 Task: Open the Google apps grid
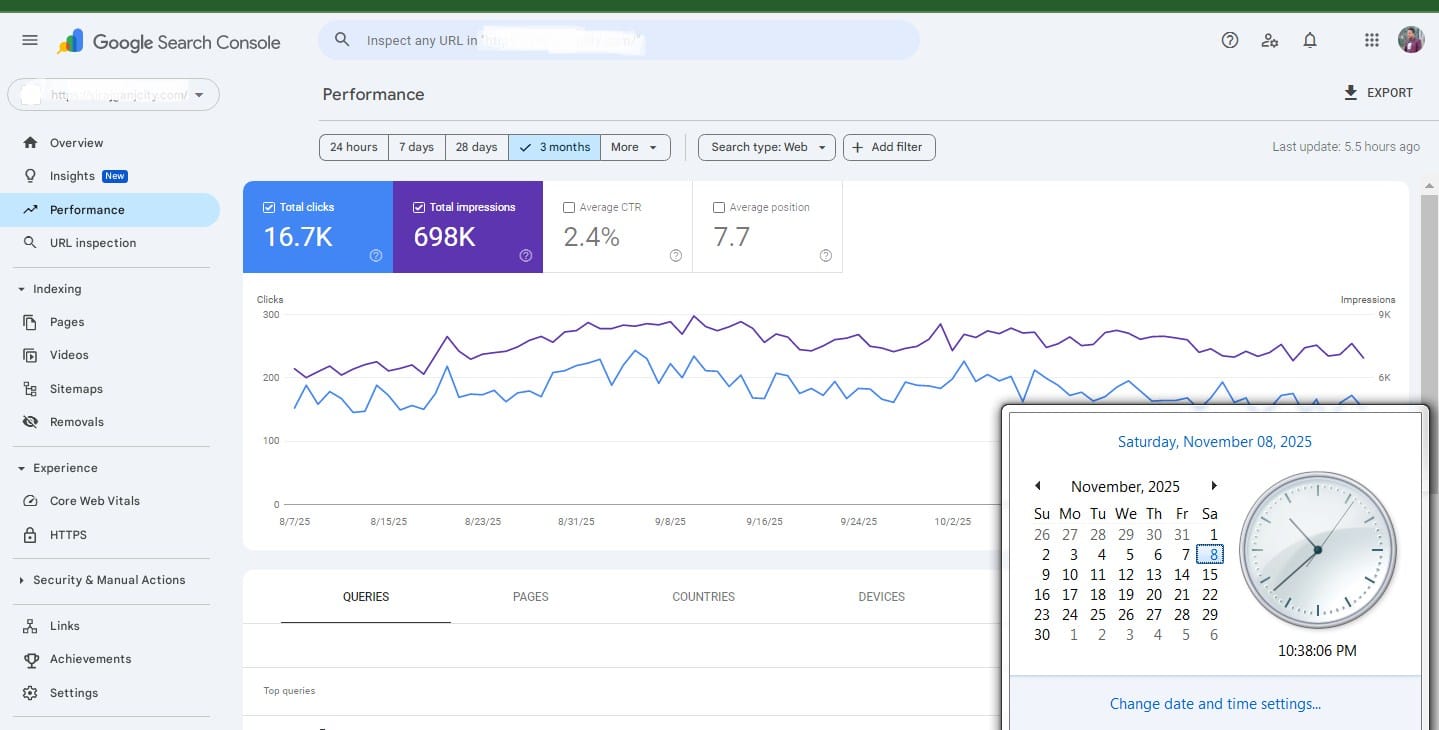pos(1372,40)
